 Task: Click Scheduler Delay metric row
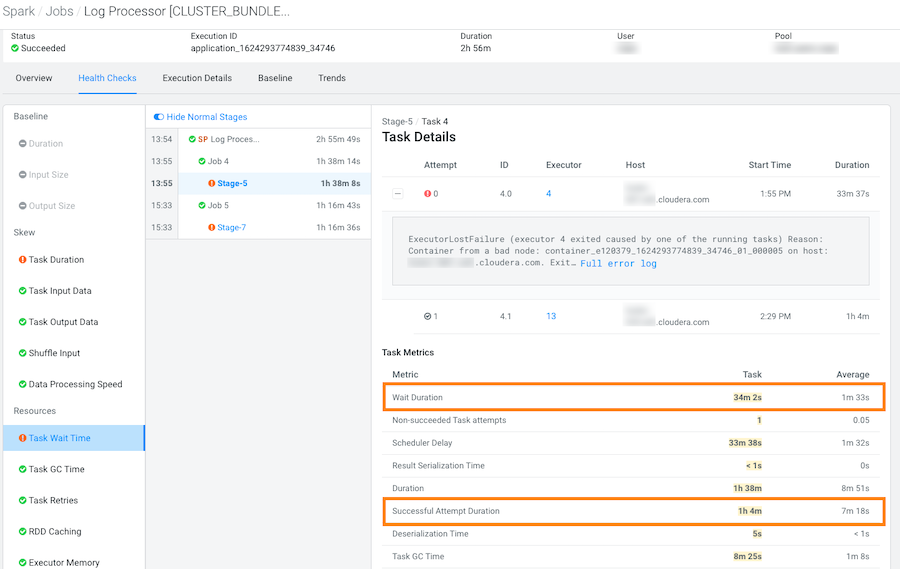pos(631,443)
